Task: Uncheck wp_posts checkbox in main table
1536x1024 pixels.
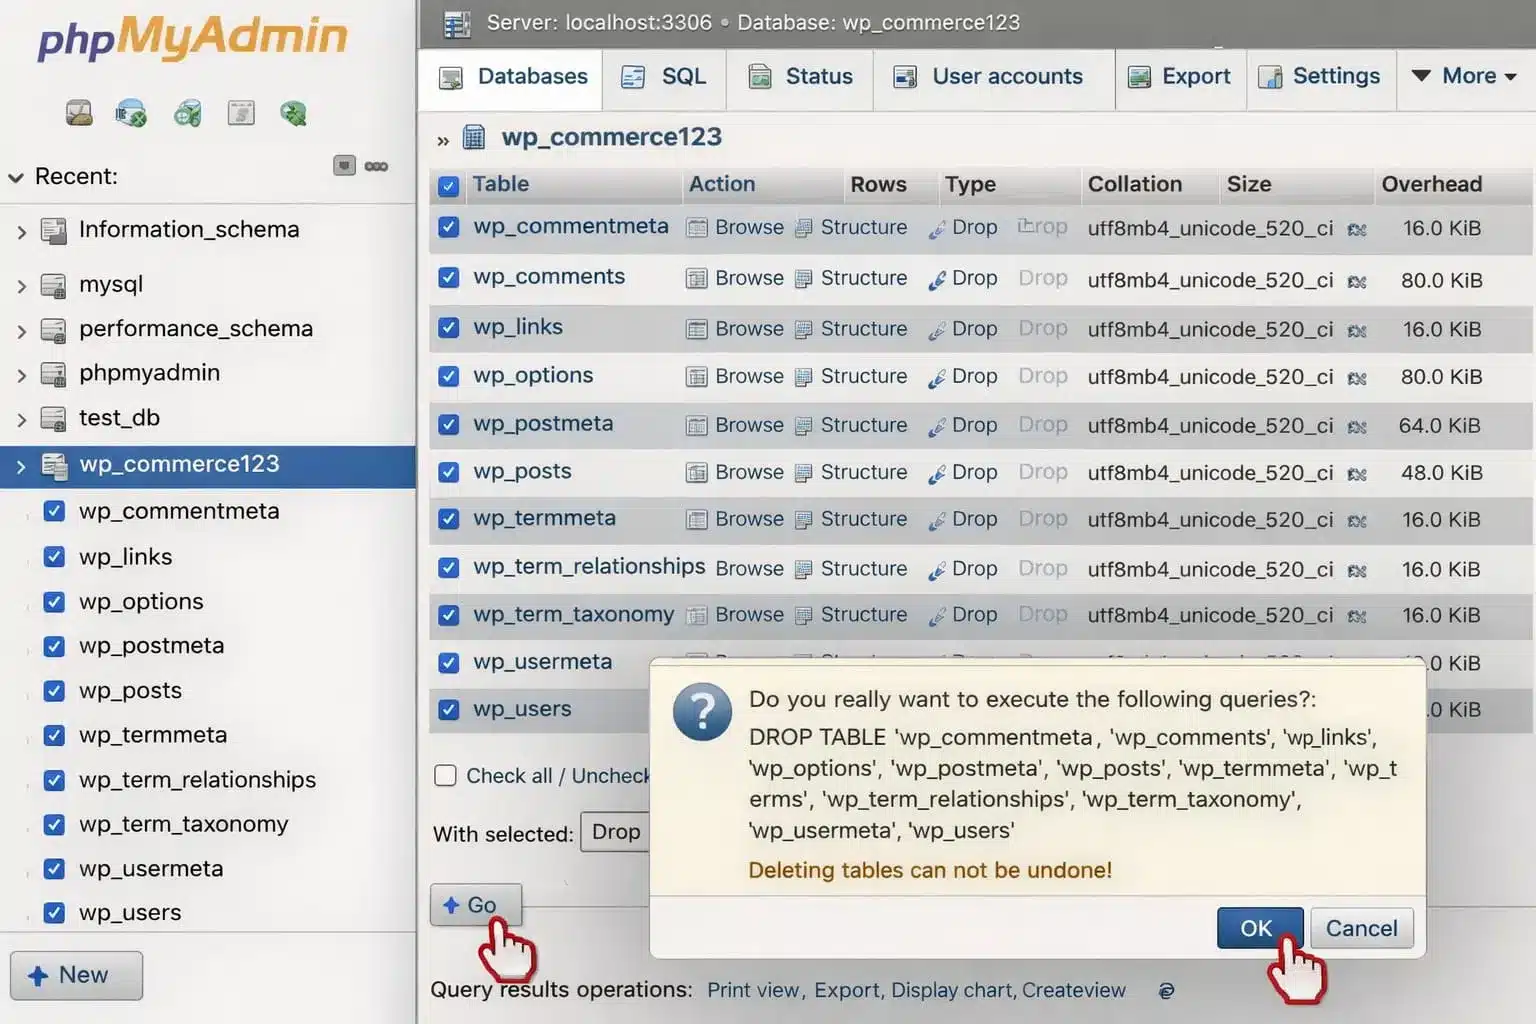Action: point(449,472)
